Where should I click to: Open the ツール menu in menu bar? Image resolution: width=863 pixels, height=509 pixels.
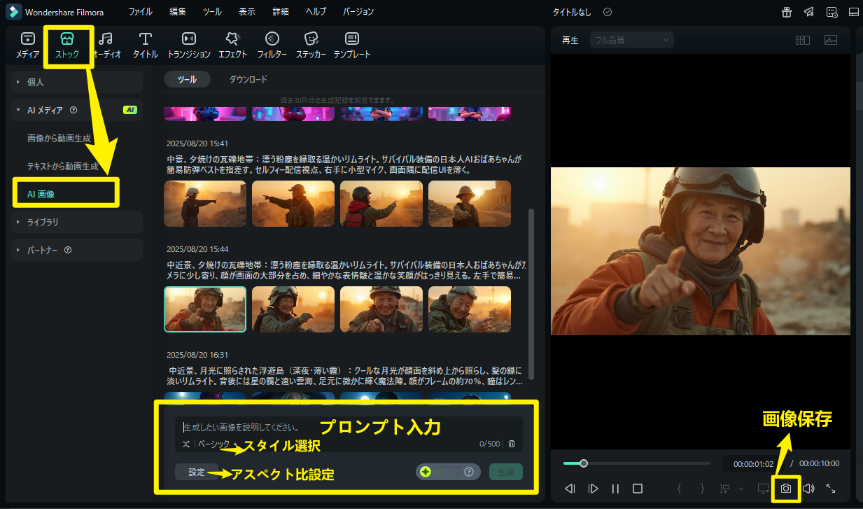coord(212,12)
